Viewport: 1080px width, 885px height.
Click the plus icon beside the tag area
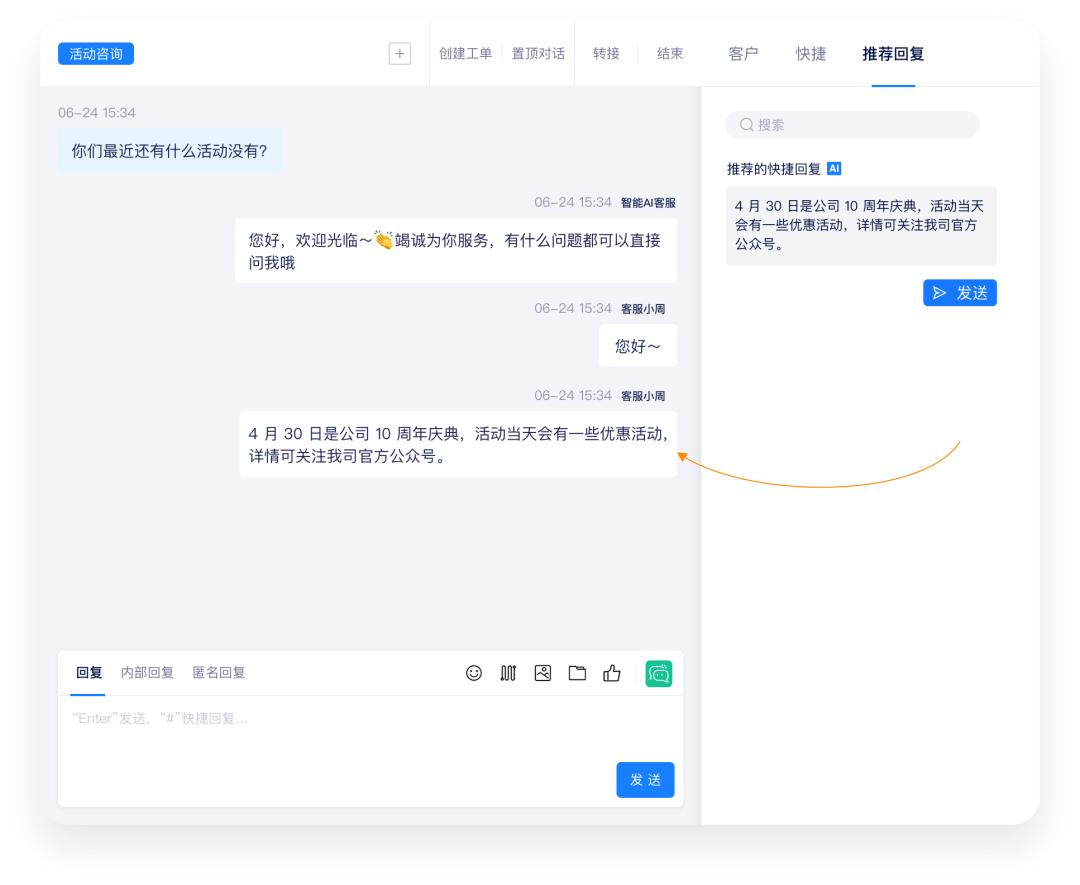(401, 54)
